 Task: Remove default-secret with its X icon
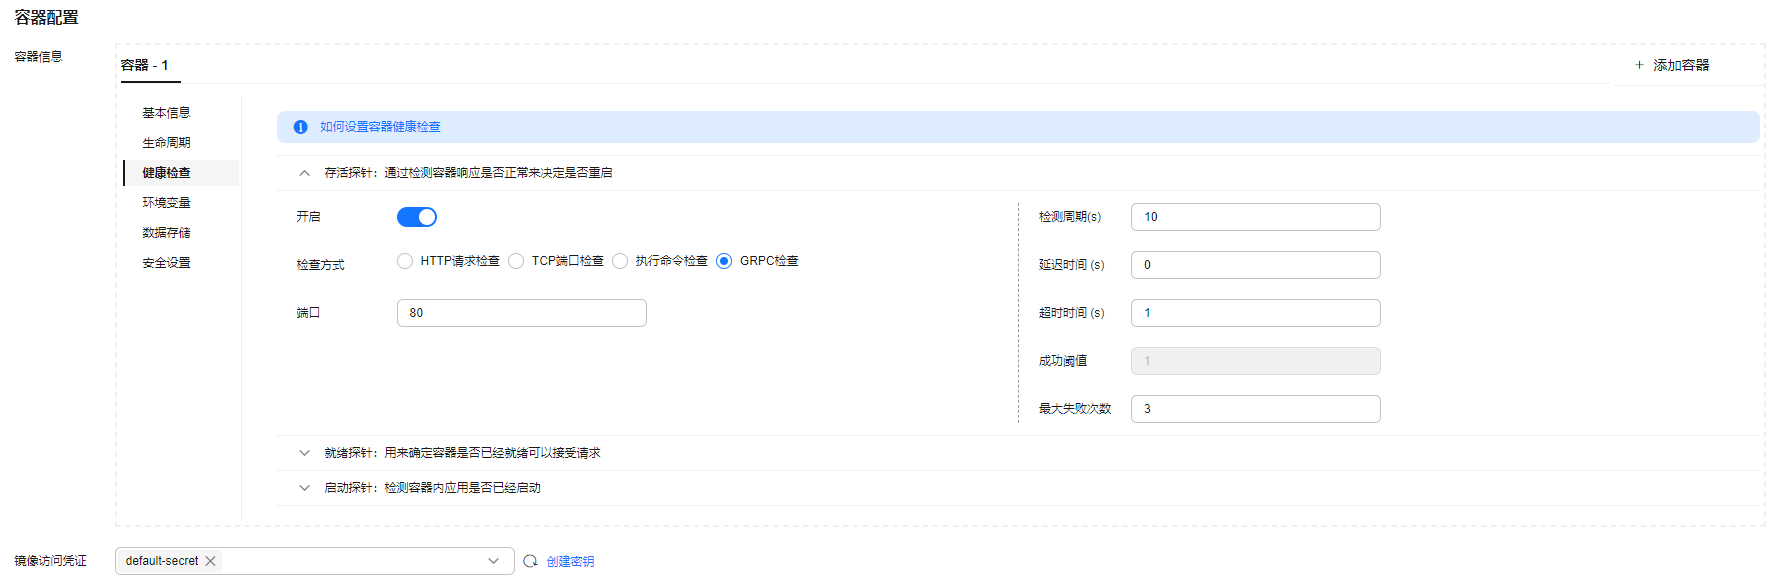tap(210, 561)
